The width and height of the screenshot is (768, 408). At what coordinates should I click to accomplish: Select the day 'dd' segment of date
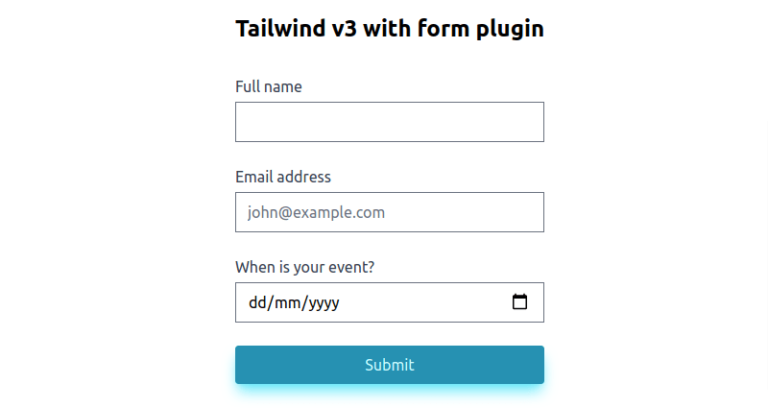coord(258,302)
